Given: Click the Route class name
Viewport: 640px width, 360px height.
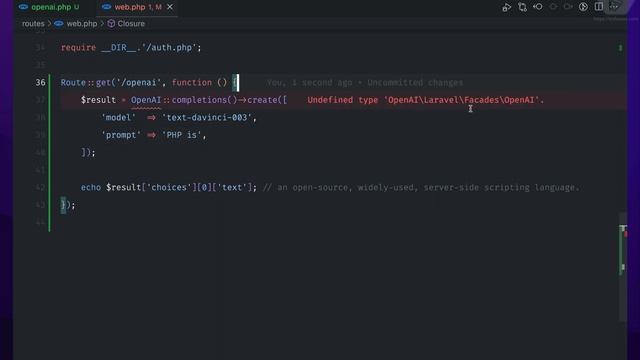Looking at the screenshot, I should (x=73, y=82).
